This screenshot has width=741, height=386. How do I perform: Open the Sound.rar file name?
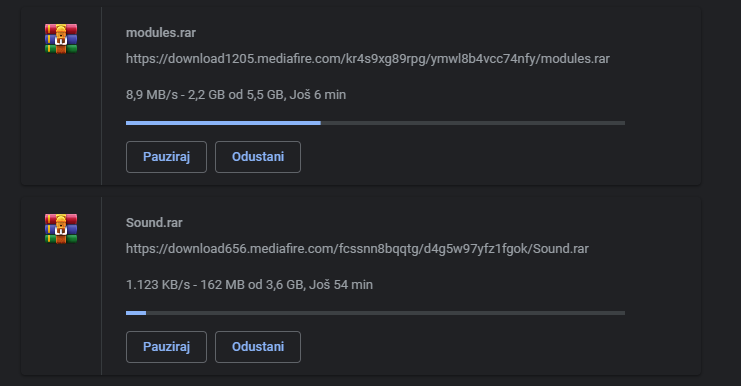(154, 223)
